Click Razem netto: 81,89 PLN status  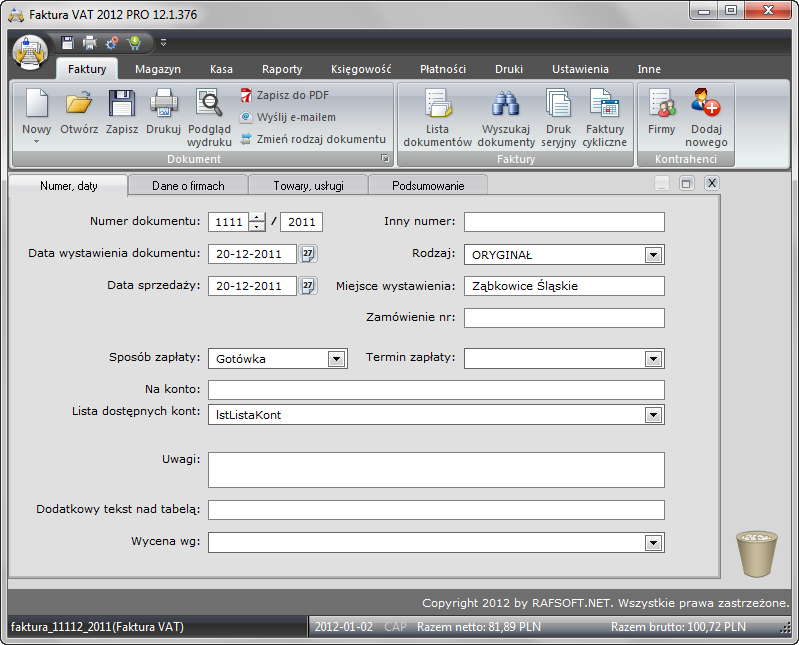coord(479,627)
